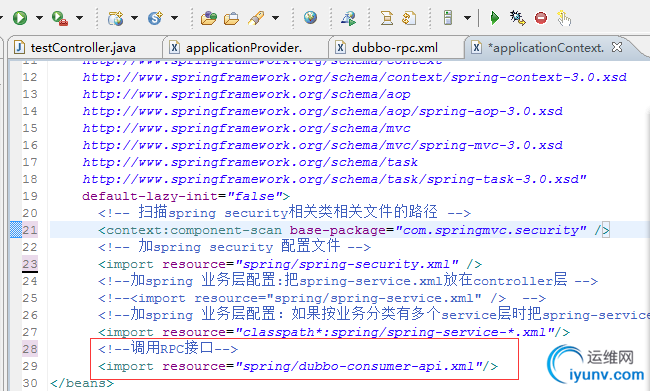Viewport: 650px width, 391px height.
Task: Select the *applicationContext editor tab
Action: tap(546, 48)
